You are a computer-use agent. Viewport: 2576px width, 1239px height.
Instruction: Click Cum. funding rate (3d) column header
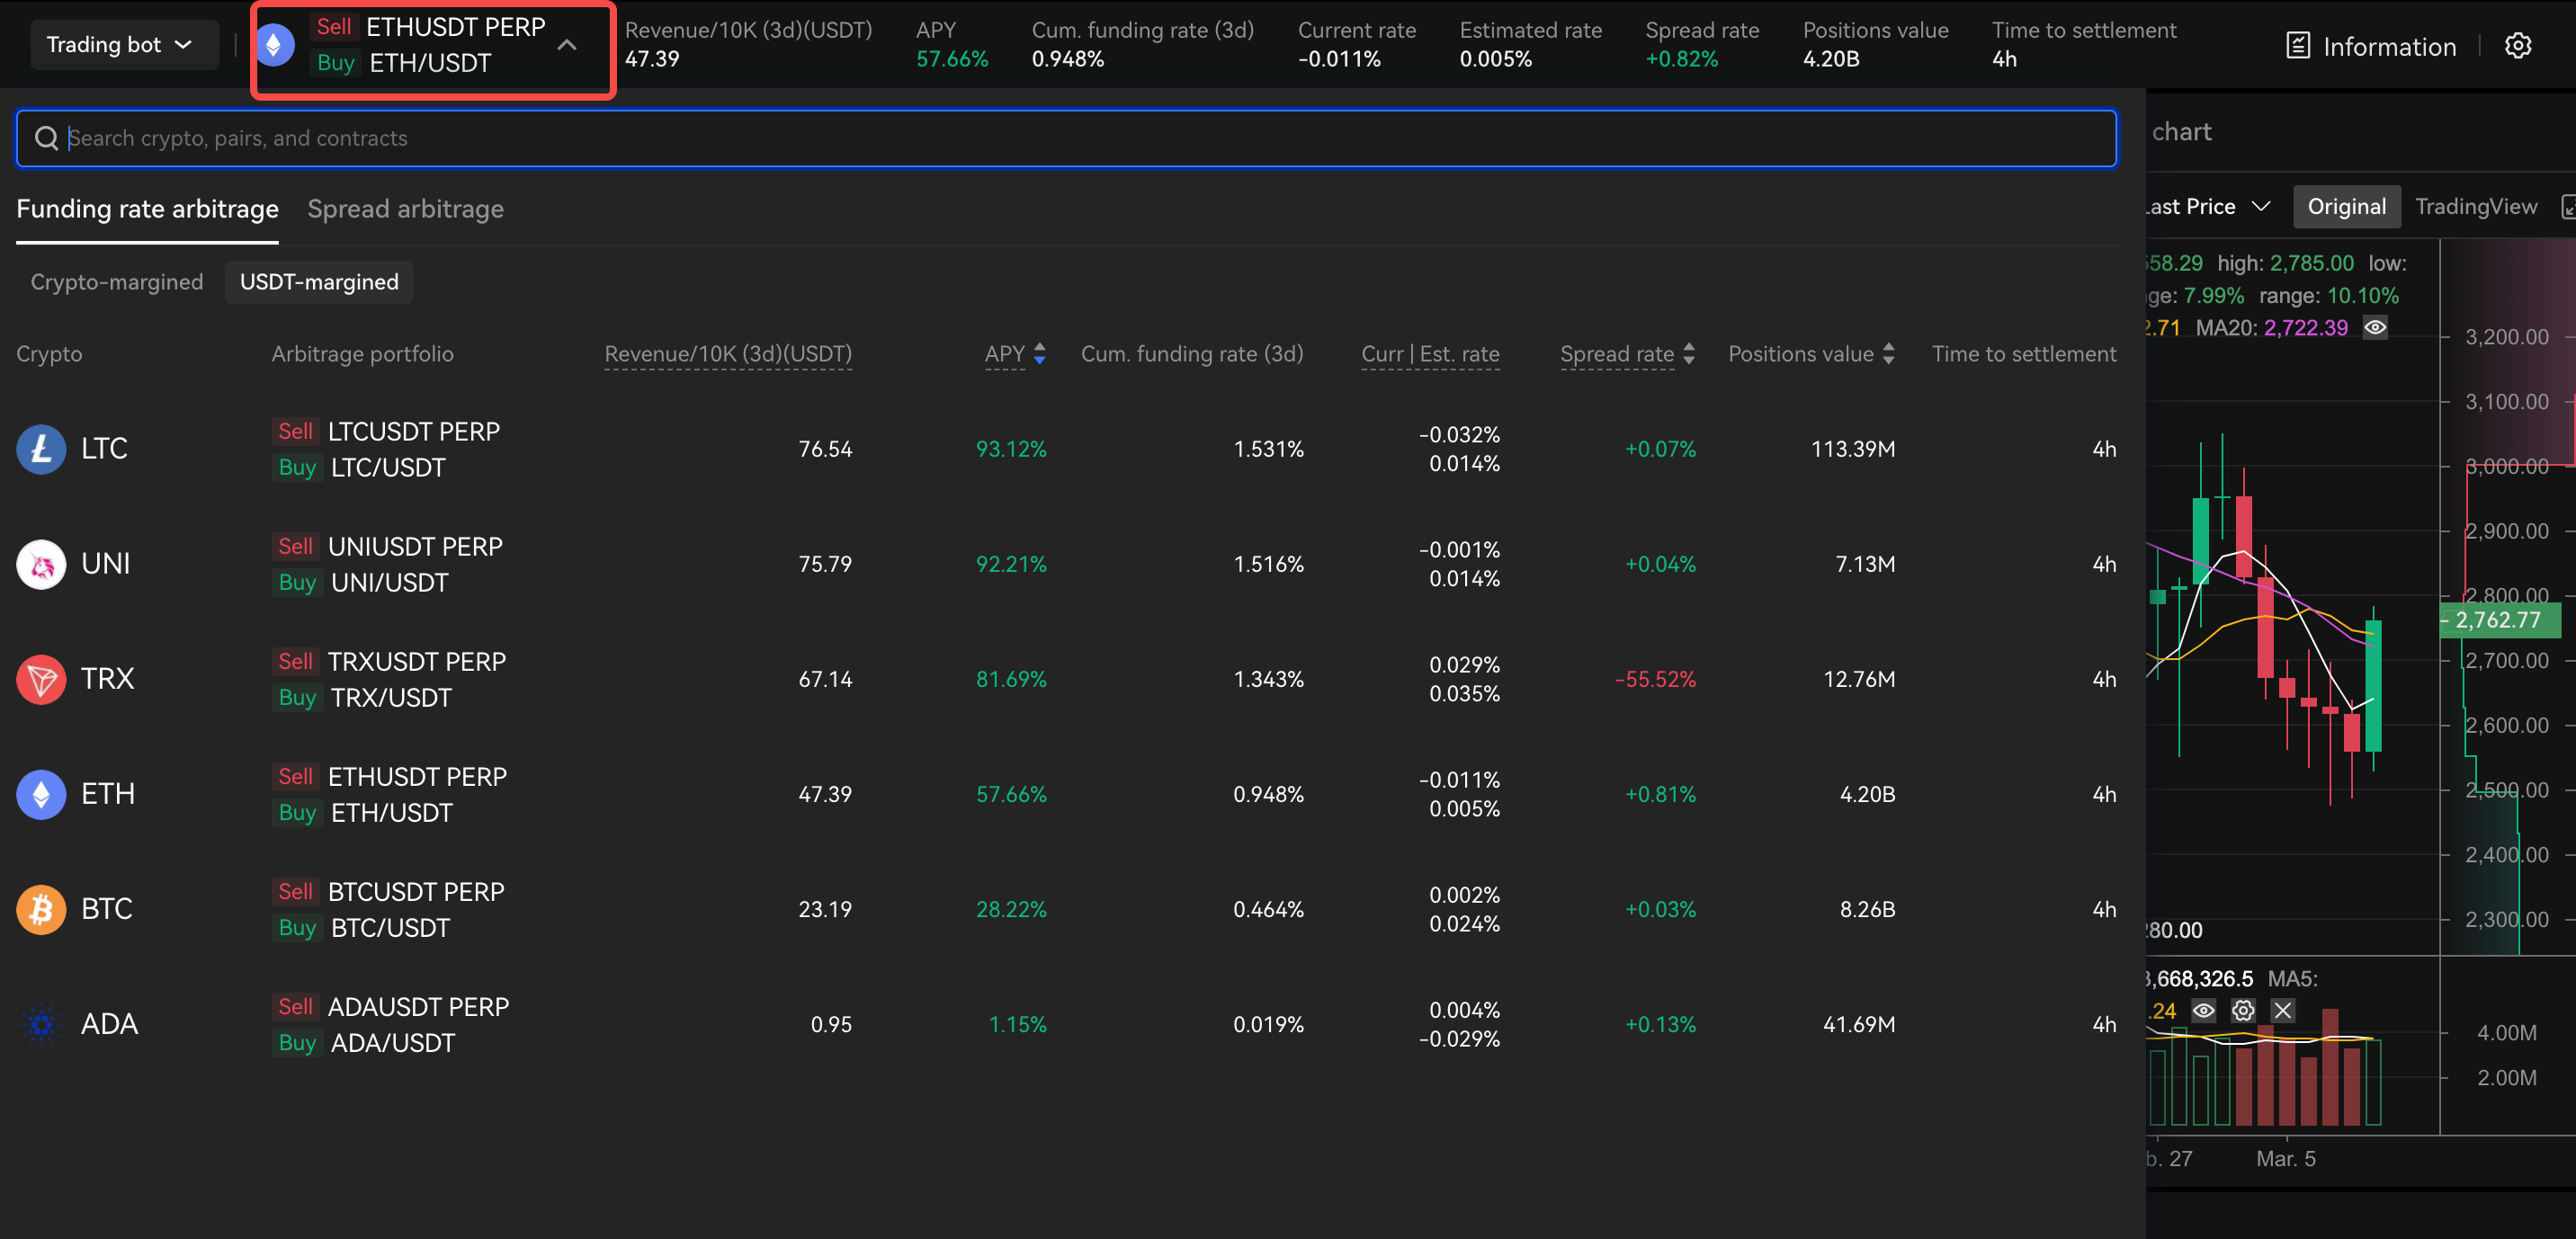(1192, 354)
